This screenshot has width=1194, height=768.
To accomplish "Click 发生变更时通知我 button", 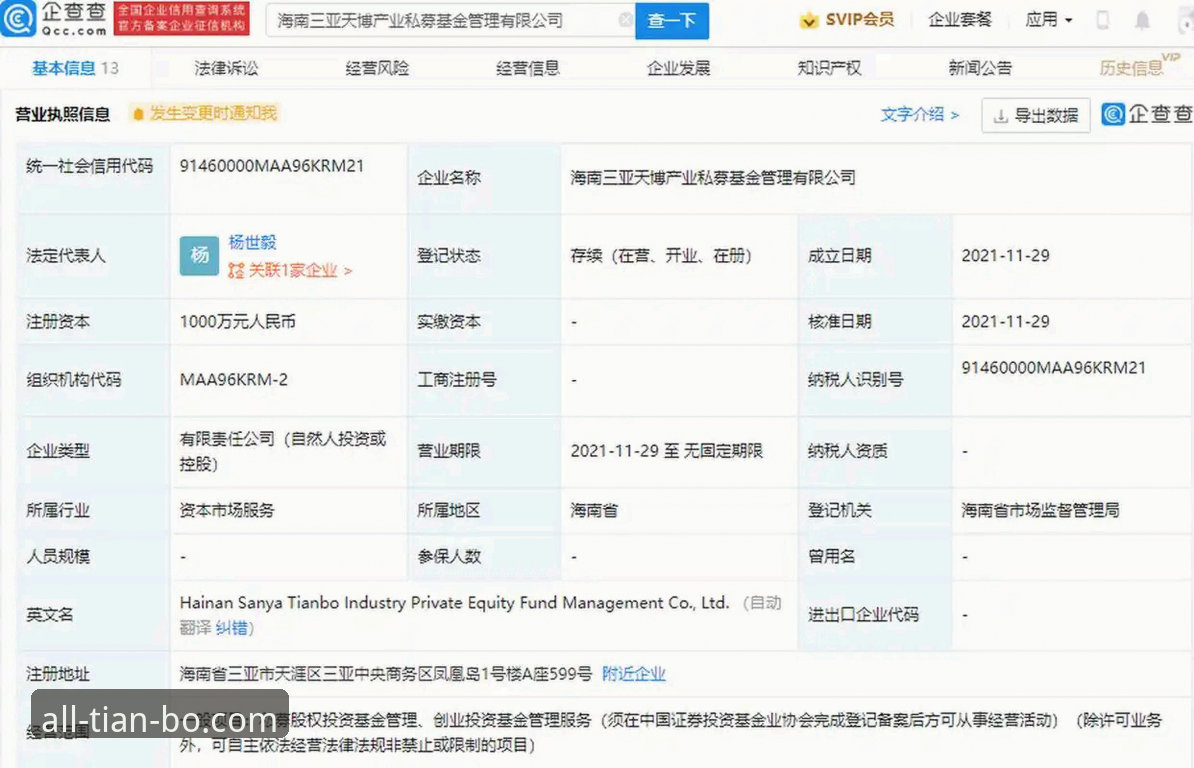I will click(205, 113).
